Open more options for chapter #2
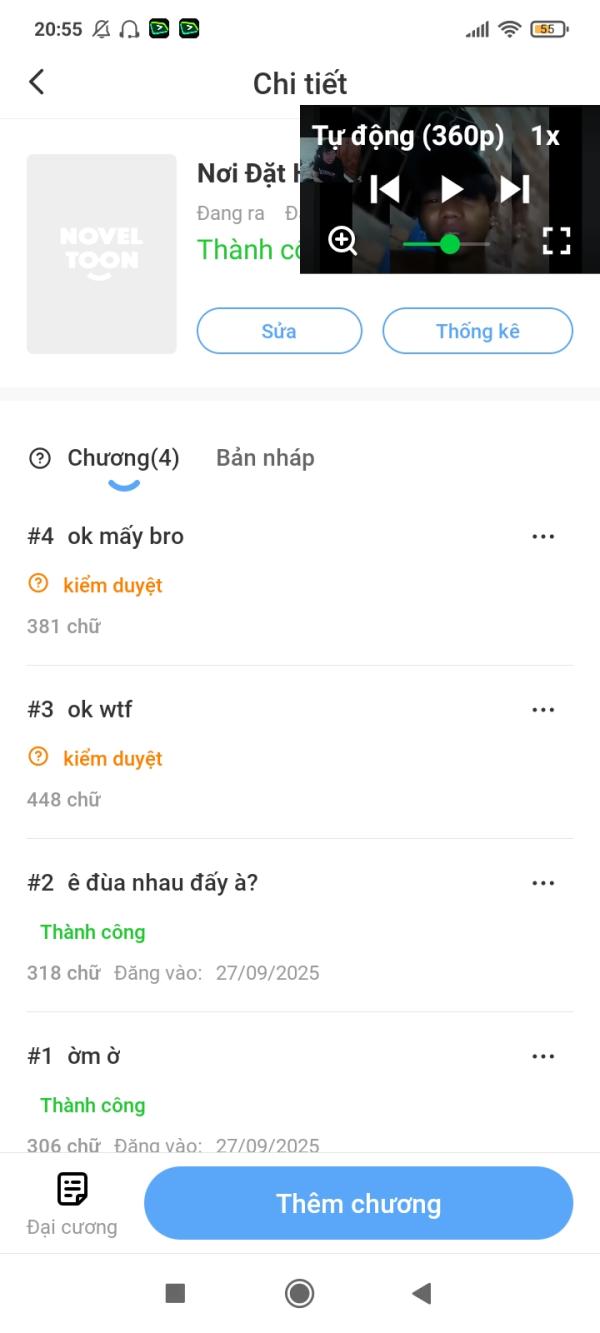Screen dimensions: 600x1333 pyautogui.click(x=543, y=883)
